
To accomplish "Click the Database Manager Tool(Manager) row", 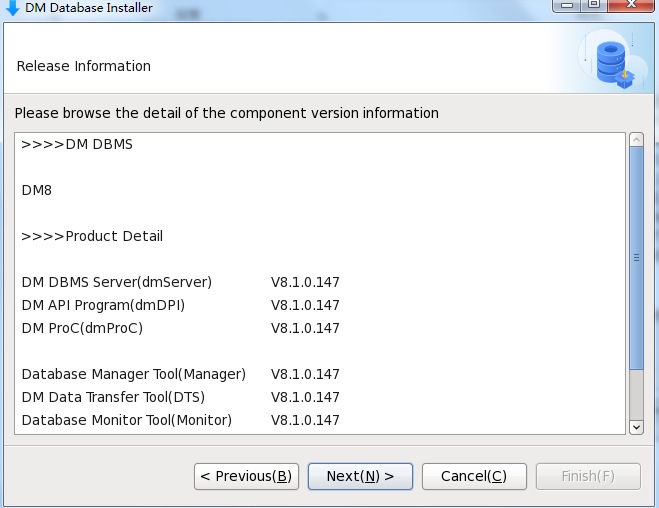I will coord(133,374).
